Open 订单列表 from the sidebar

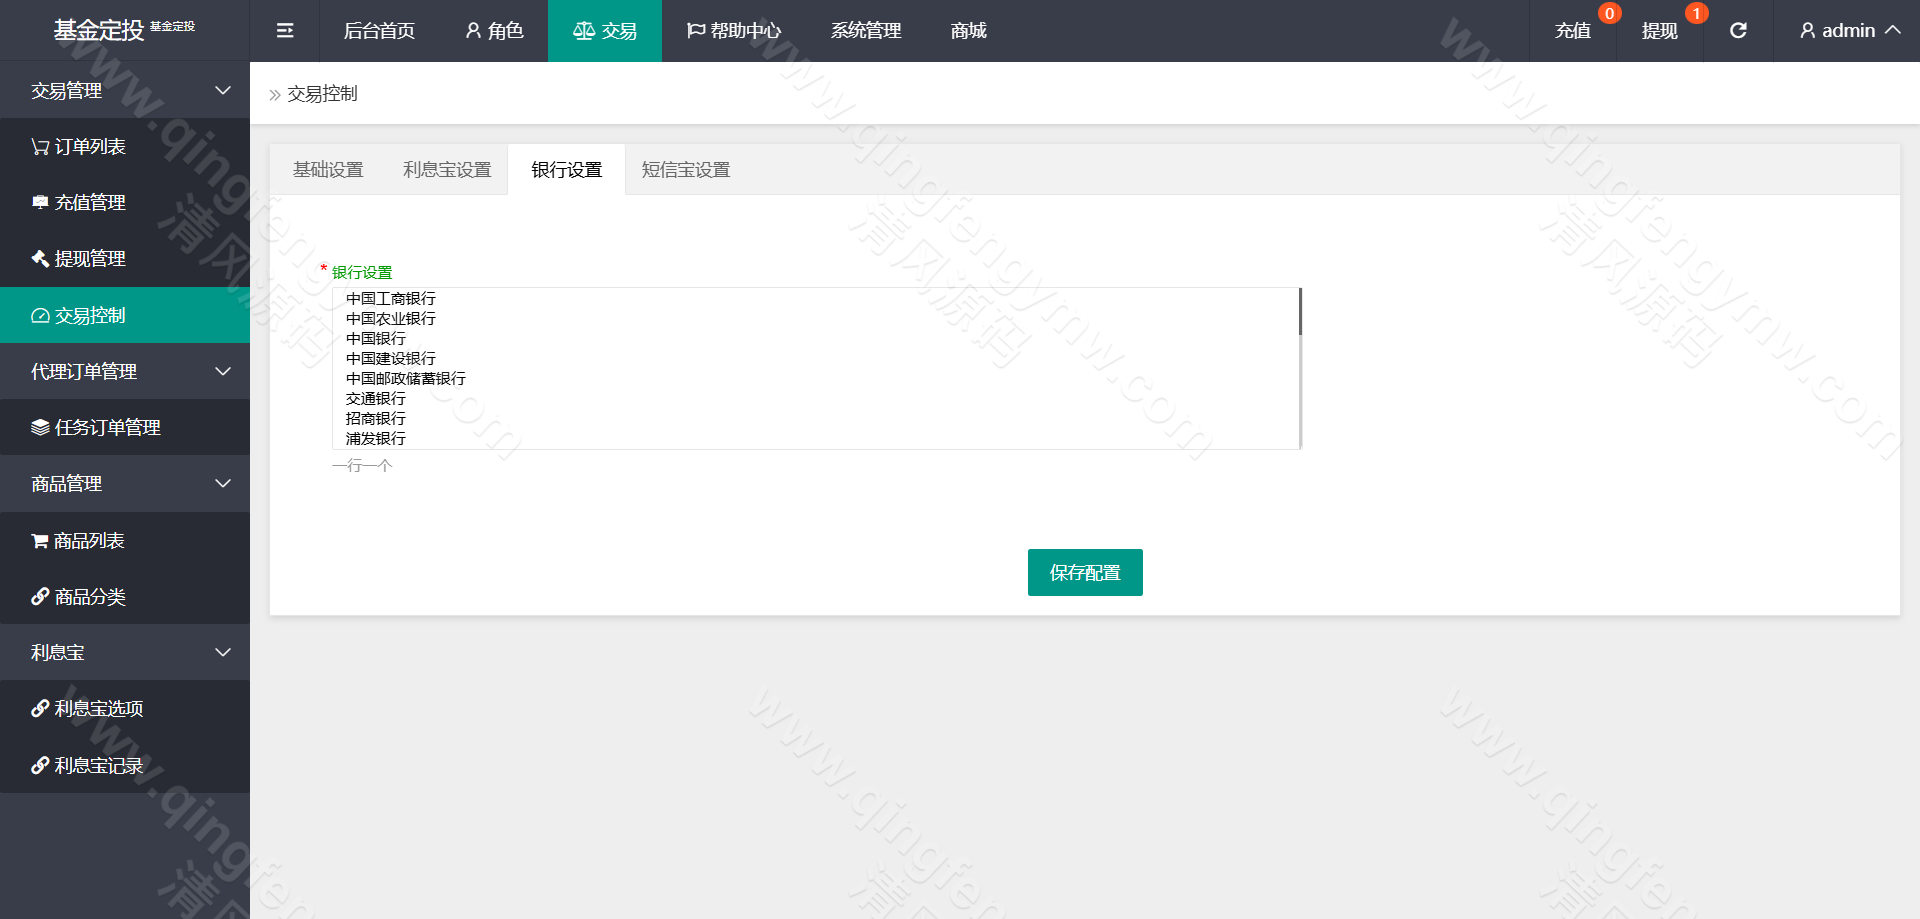pyautogui.click(x=88, y=146)
